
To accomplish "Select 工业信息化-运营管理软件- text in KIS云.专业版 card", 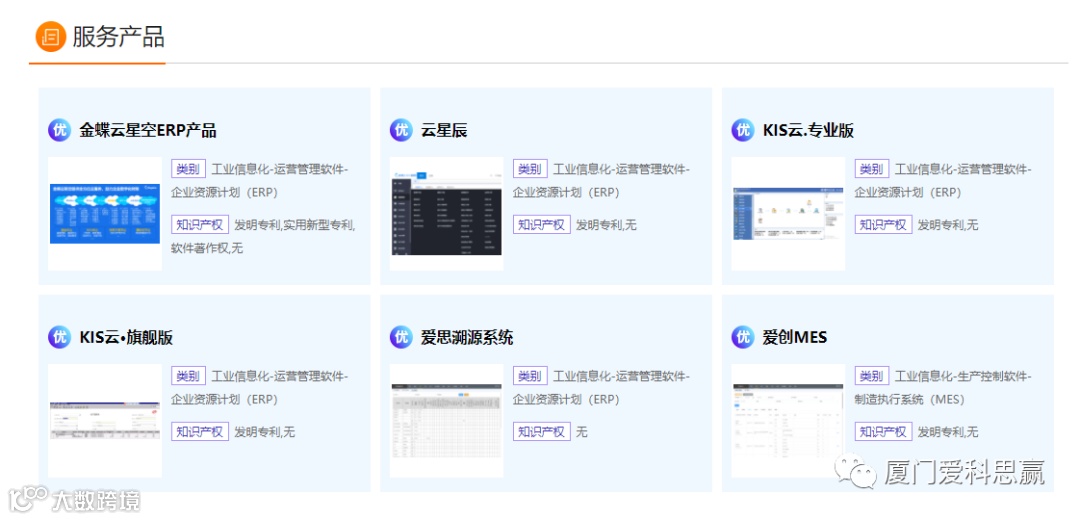I will [963, 169].
